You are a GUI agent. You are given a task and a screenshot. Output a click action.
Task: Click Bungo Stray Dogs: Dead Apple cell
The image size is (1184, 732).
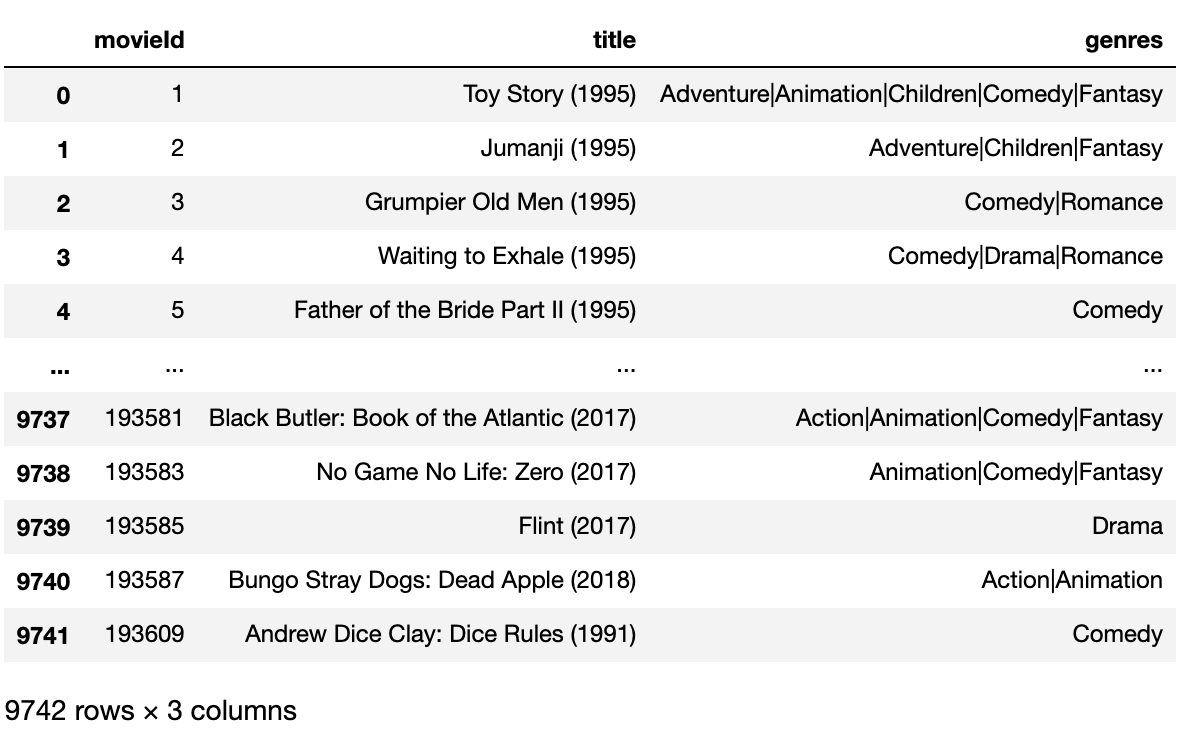pos(432,580)
